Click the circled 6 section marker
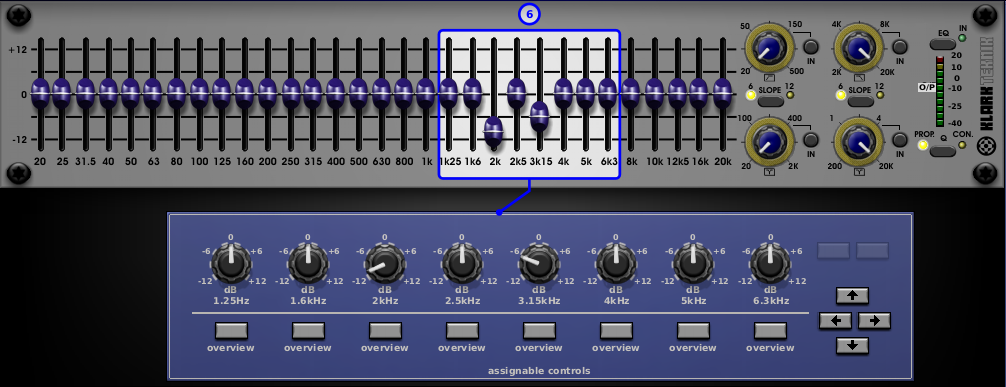 coord(529,15)
